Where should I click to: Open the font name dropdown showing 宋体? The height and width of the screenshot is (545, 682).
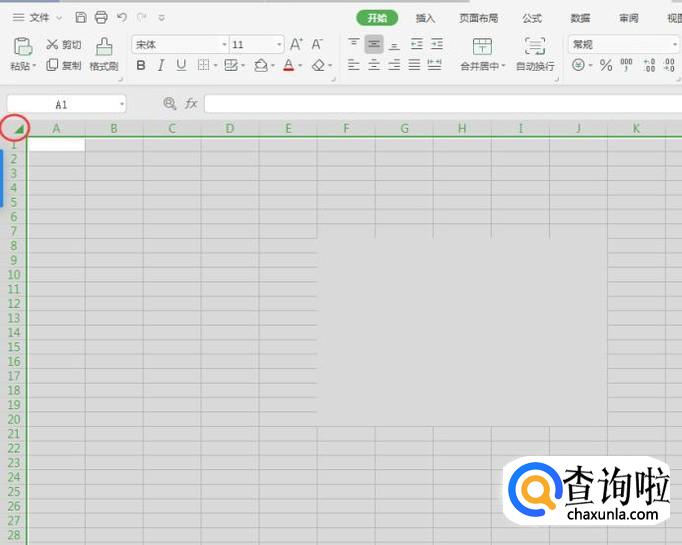coord(180,45)
